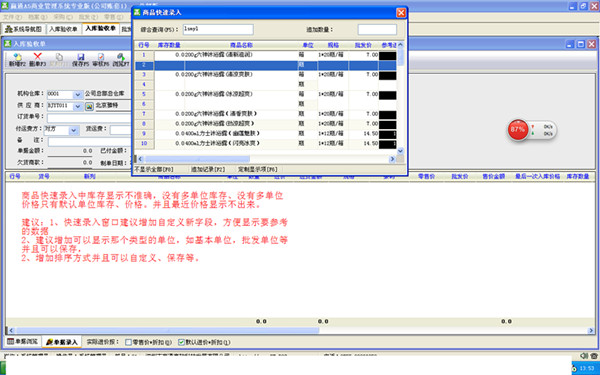Click the dialog vertical scrollbar down arrow
600x375 pixels.
click(400, 151)
